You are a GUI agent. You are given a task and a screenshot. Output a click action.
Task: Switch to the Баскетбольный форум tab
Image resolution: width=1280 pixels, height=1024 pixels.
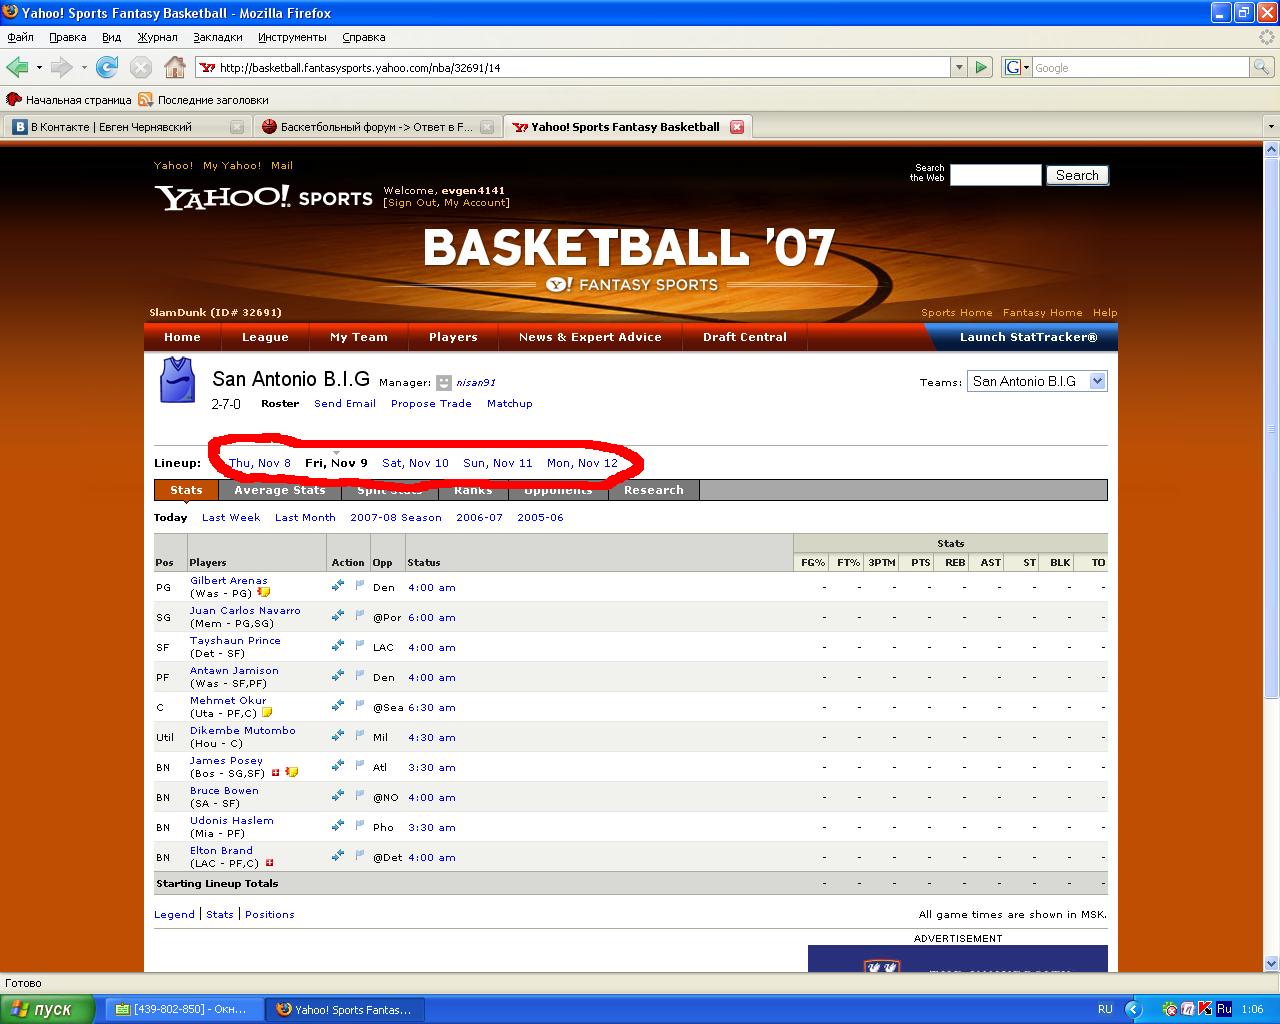point(376,127)
